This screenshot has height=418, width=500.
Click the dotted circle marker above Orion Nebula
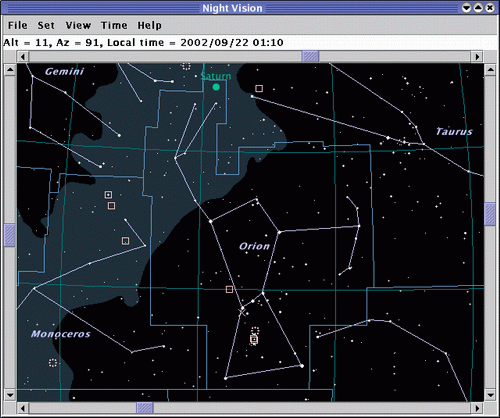coord(255,330)
